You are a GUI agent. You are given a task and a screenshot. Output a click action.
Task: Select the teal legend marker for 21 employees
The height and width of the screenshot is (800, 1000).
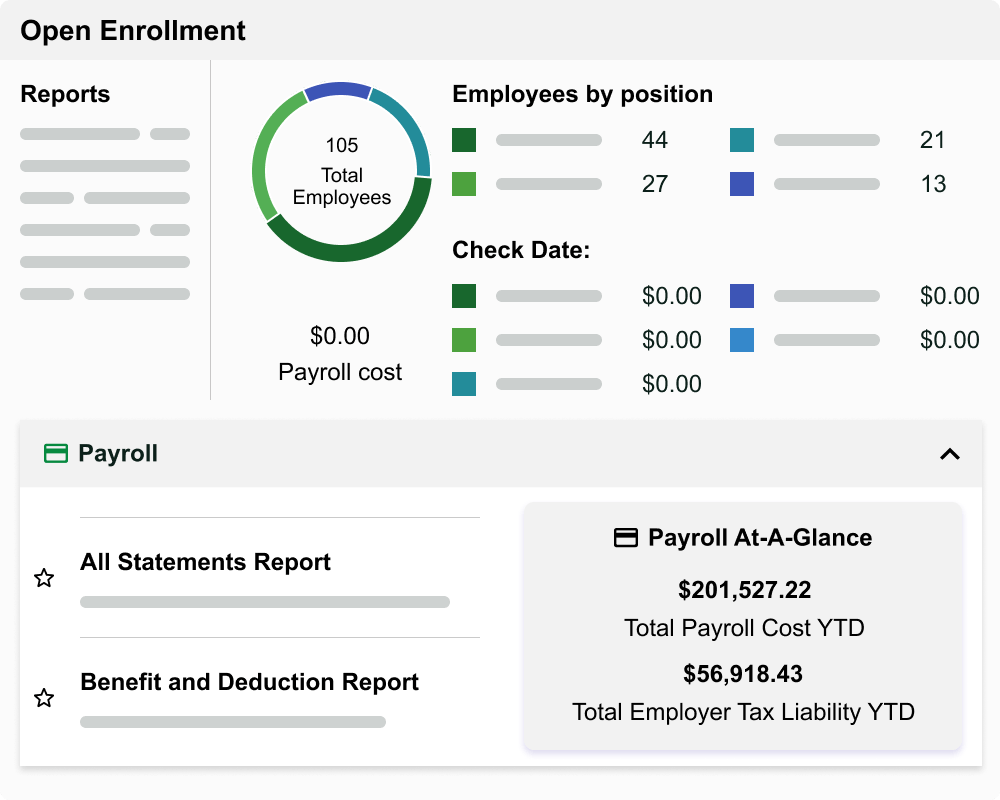pyautogui.click(x=741, y=140)
